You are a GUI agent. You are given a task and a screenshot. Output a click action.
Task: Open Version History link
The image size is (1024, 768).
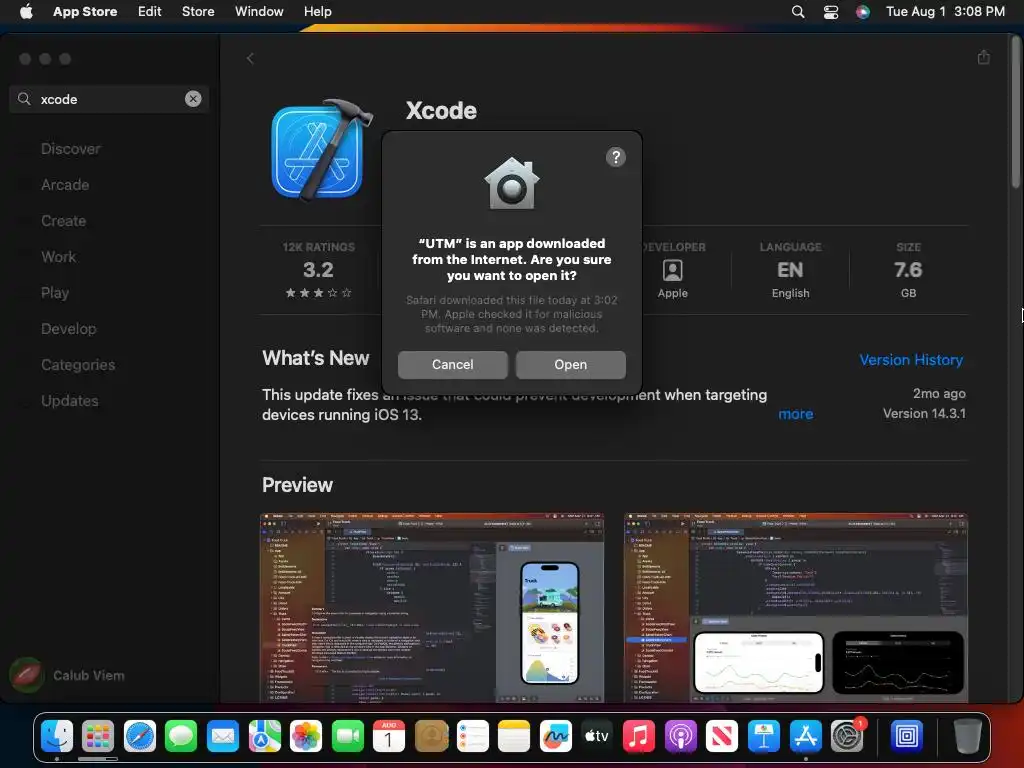tap(911, 360)
